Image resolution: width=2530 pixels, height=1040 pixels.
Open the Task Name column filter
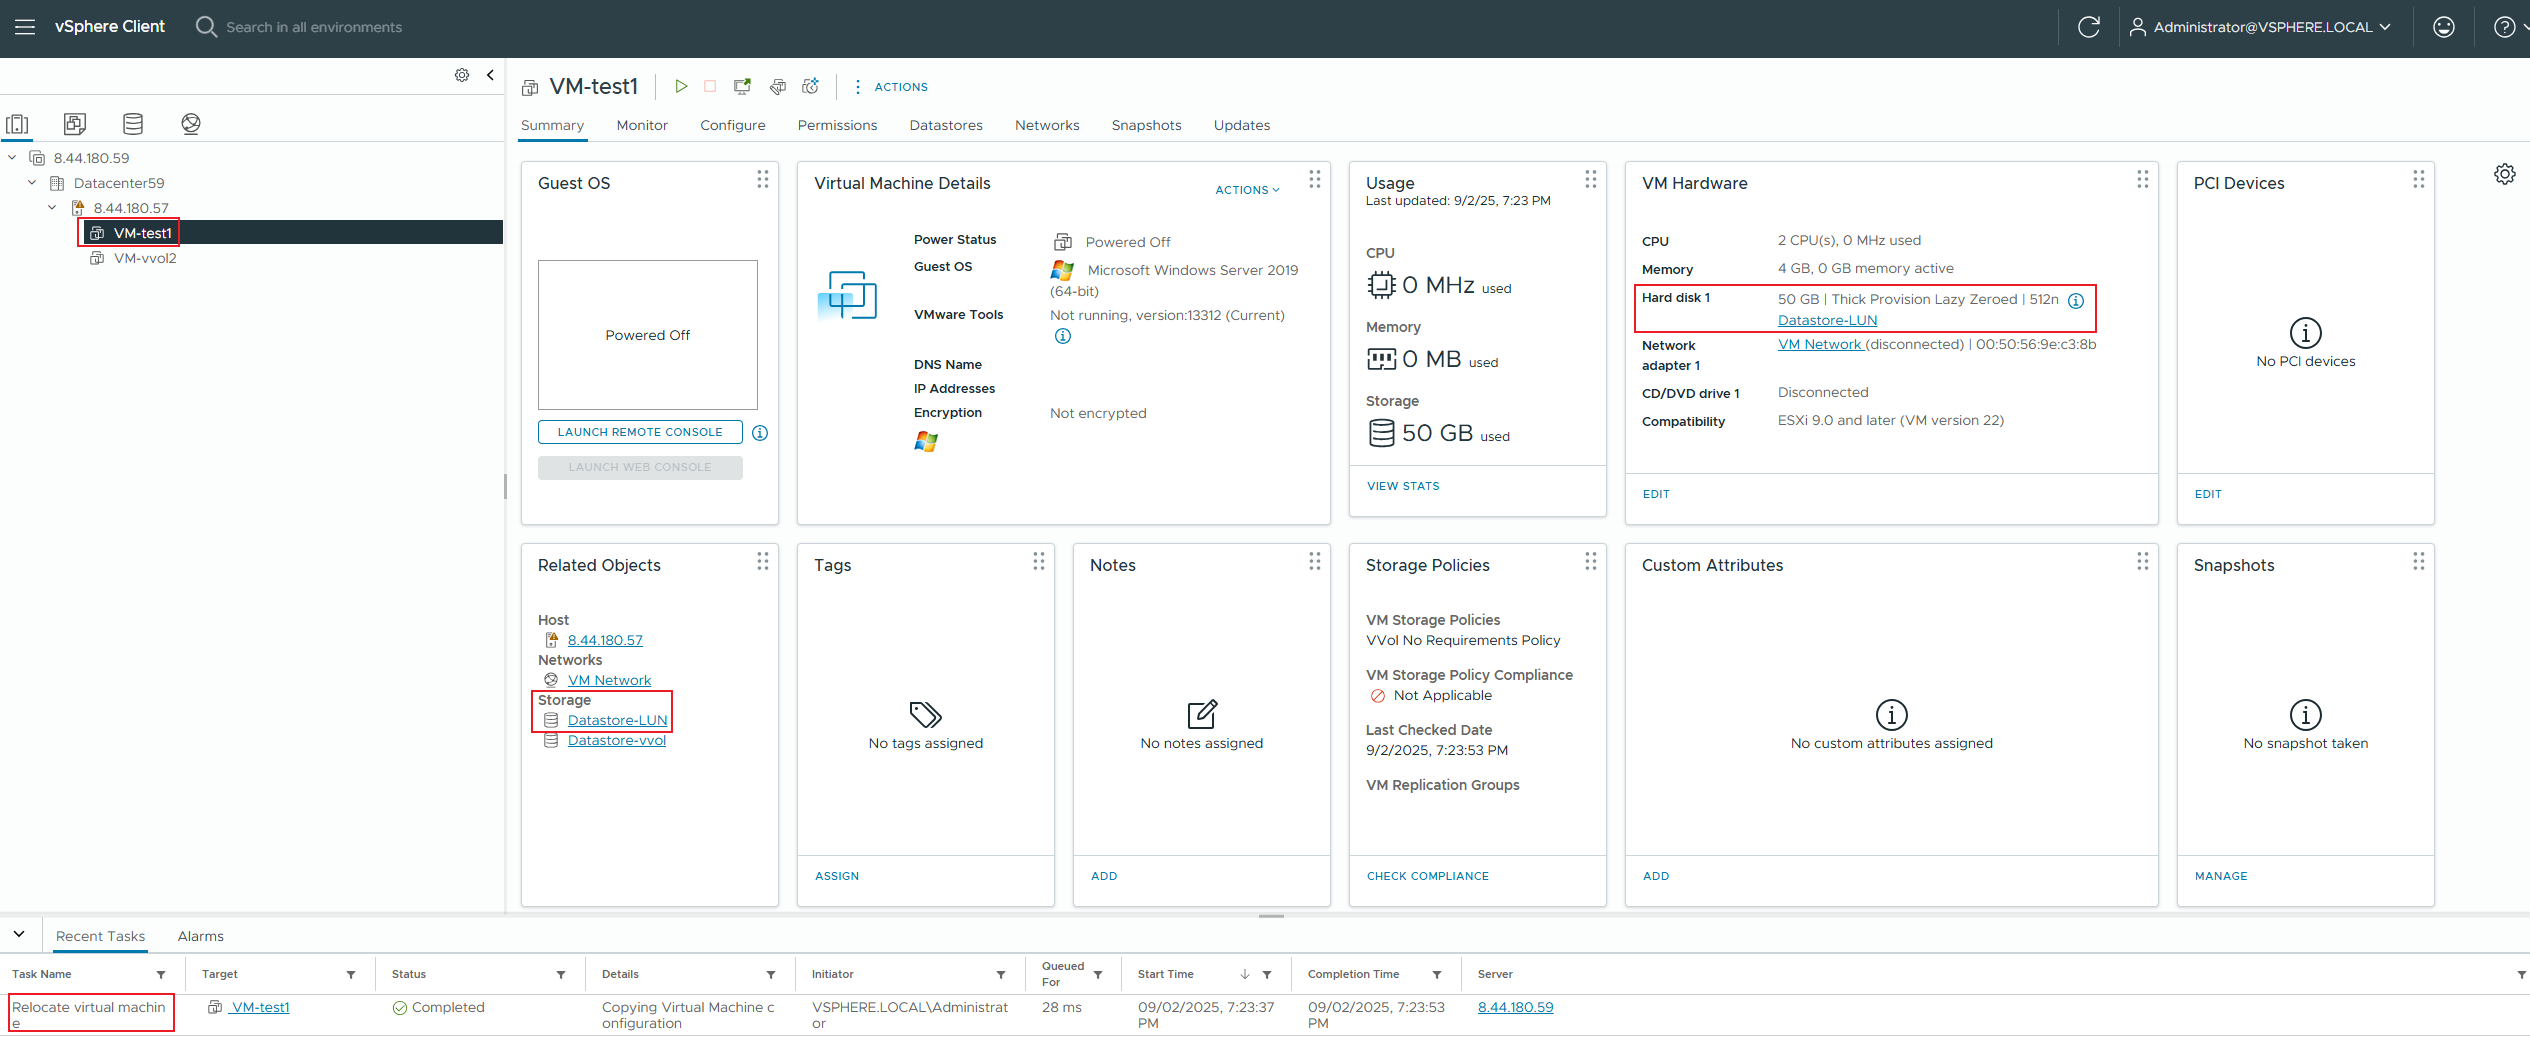pos(161,975)
